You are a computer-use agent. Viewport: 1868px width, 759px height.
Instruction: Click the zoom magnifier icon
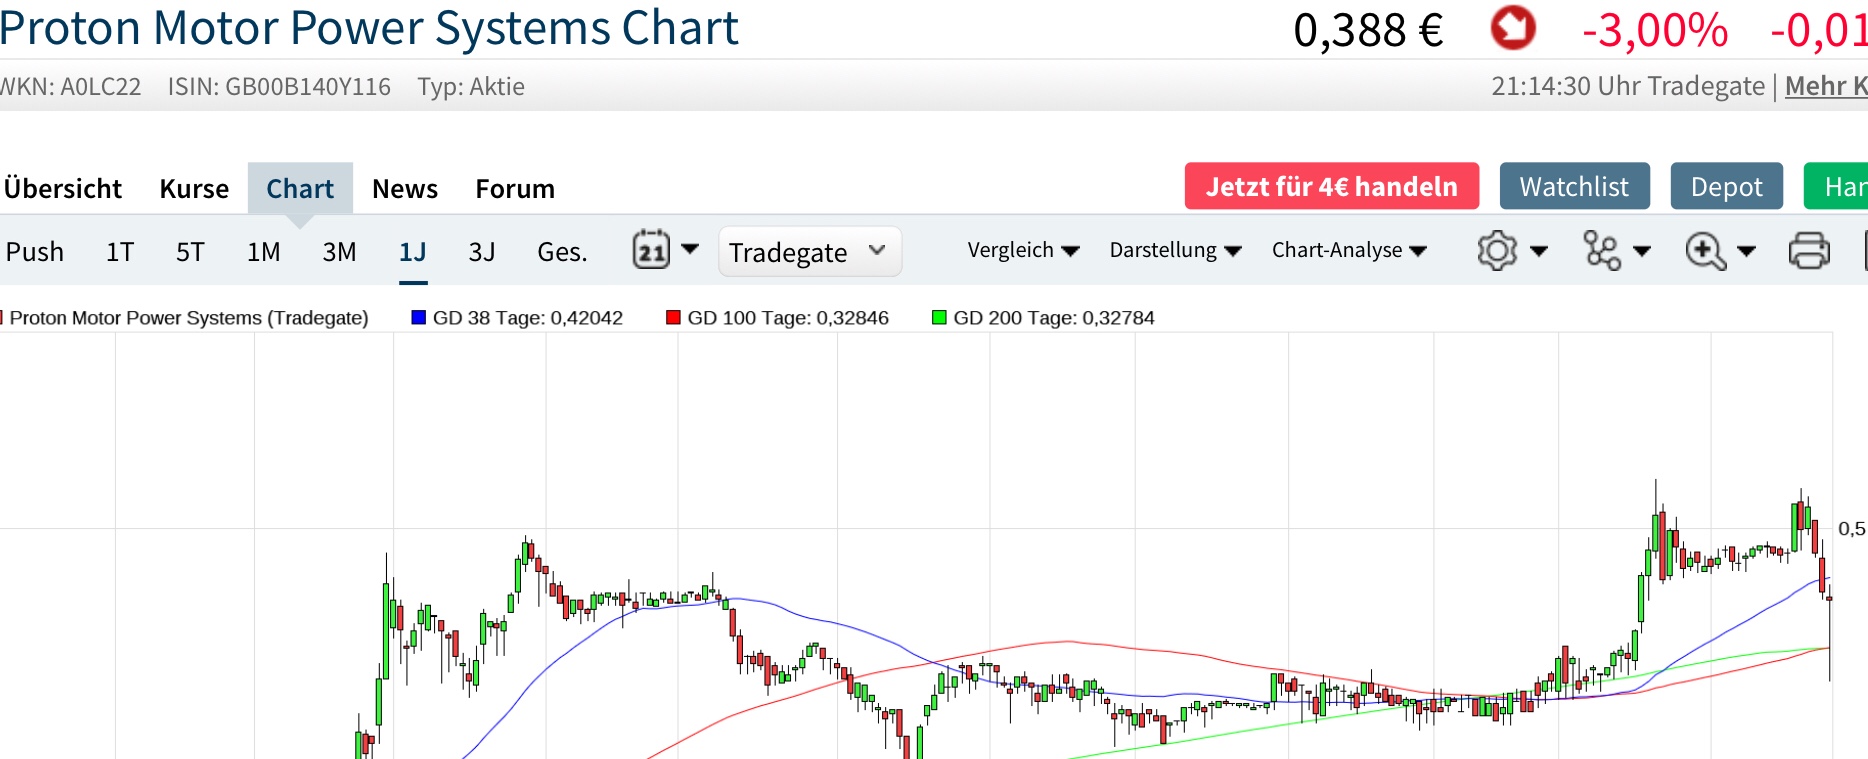click(x=1705, y=250)
